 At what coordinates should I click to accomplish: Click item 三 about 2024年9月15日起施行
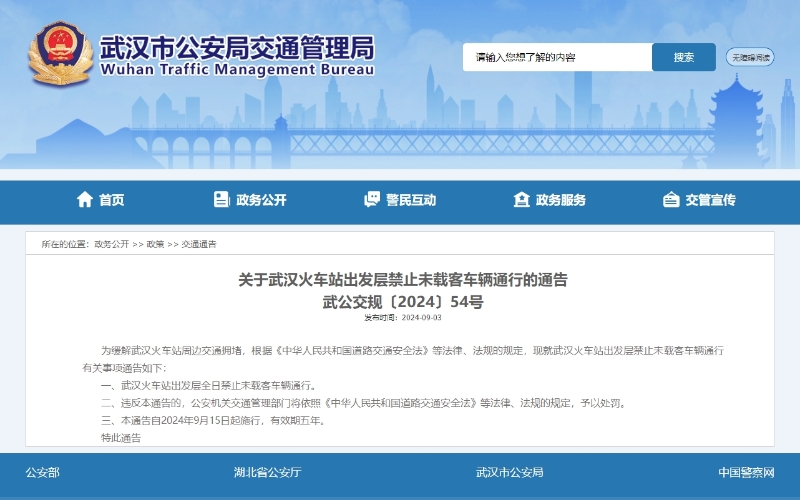214,420
